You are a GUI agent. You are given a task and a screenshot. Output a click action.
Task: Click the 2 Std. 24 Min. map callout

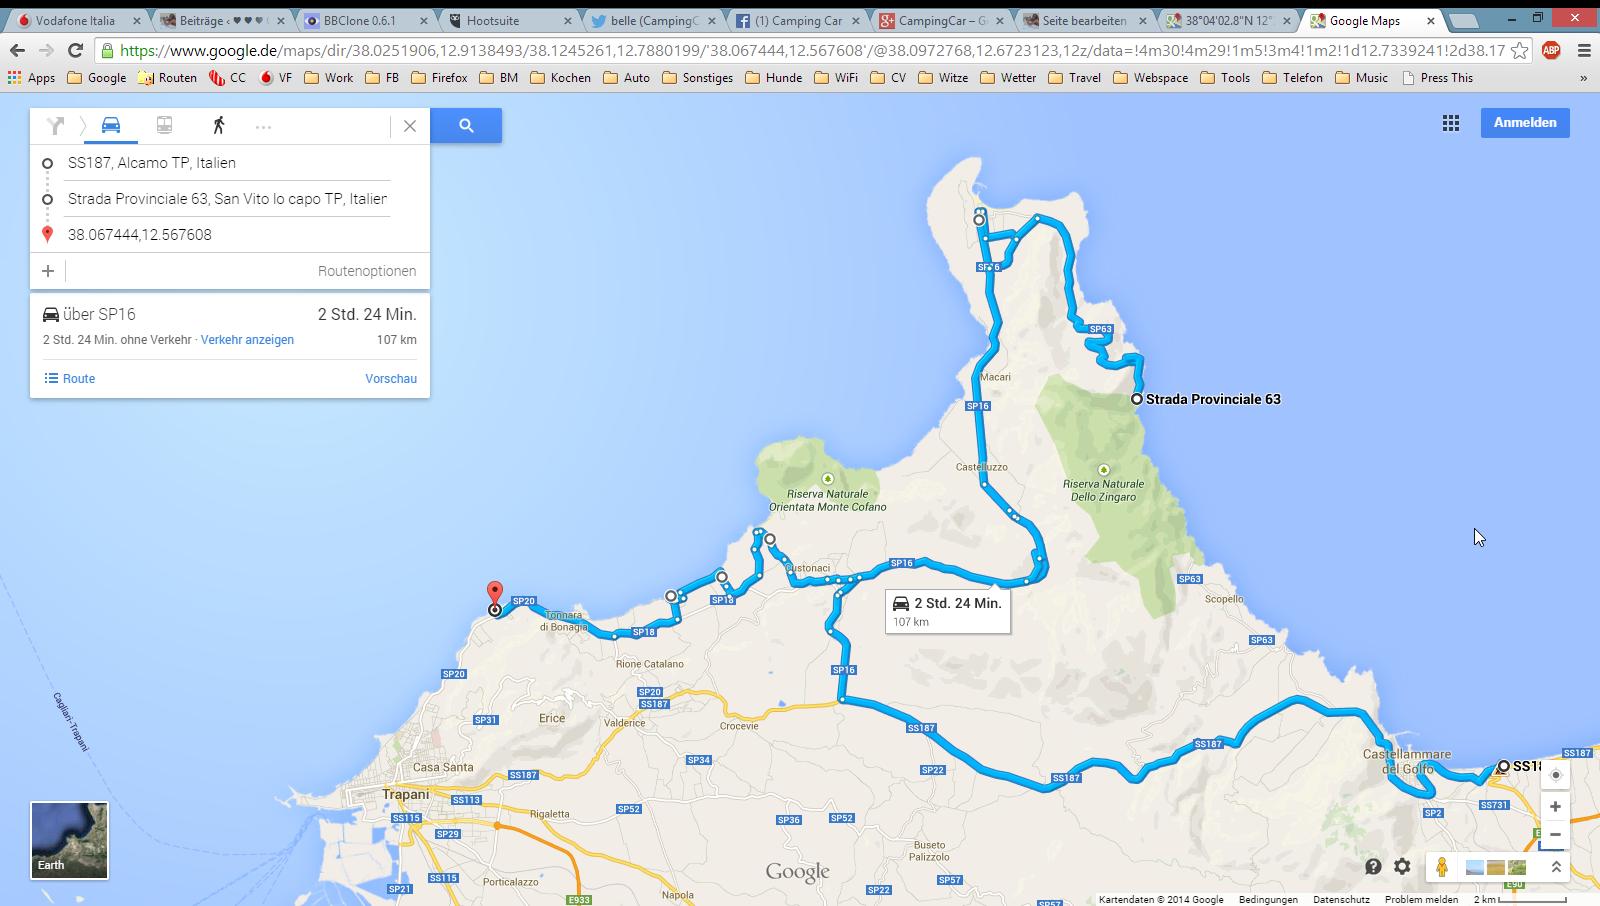tap(947, 611)
